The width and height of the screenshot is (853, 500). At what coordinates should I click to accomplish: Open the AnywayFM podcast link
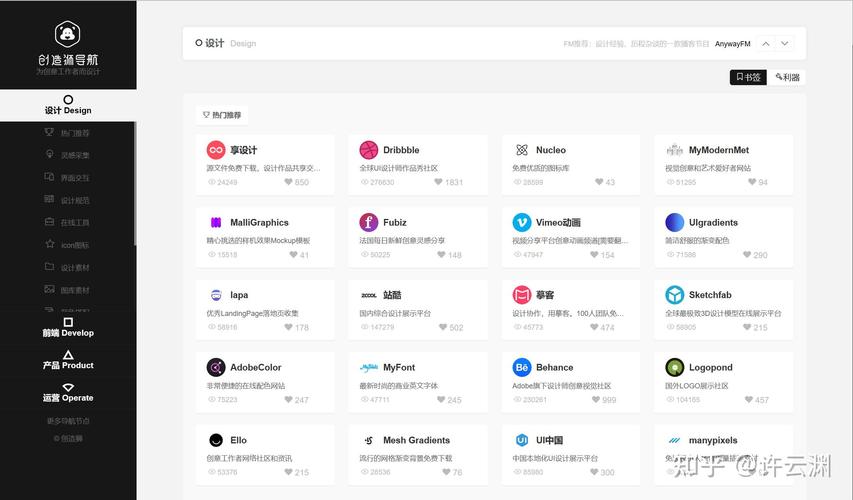click(x=732, y=44)
